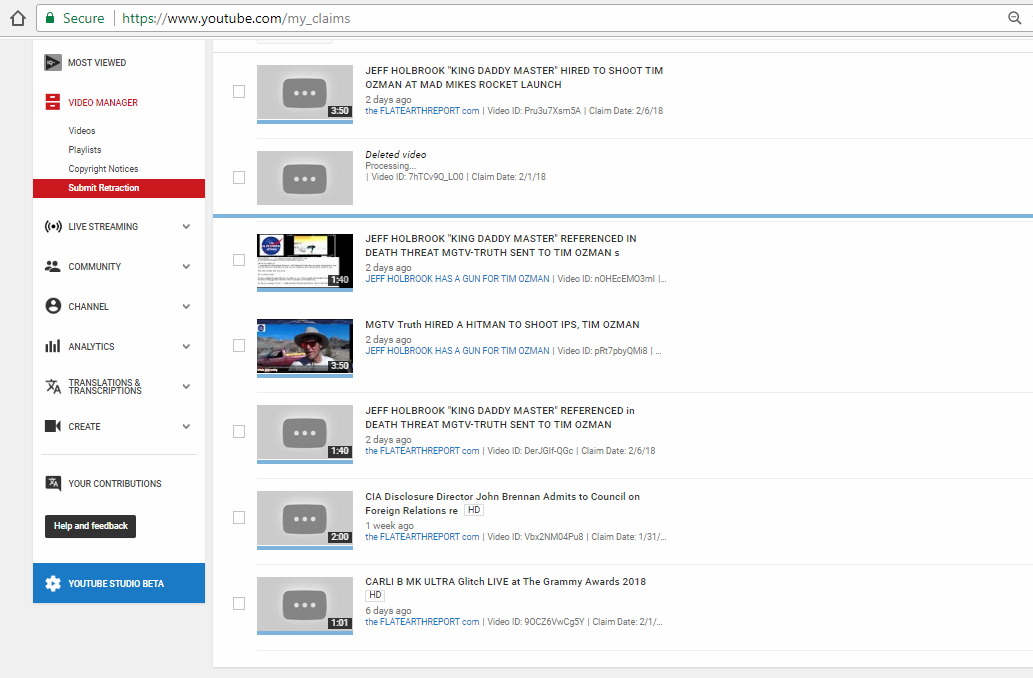Expand Translations & Transcriptions chevron
This screenshot has width=1033, height=678.
coord(186,386)
